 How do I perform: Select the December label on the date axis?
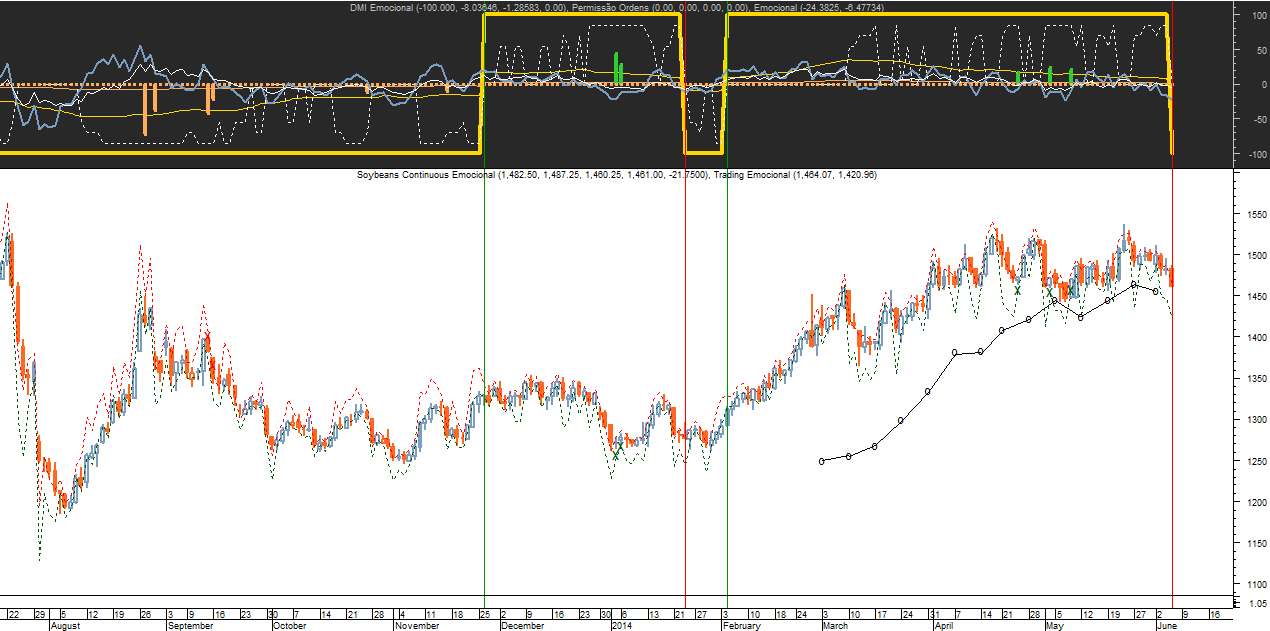point(522,625)
